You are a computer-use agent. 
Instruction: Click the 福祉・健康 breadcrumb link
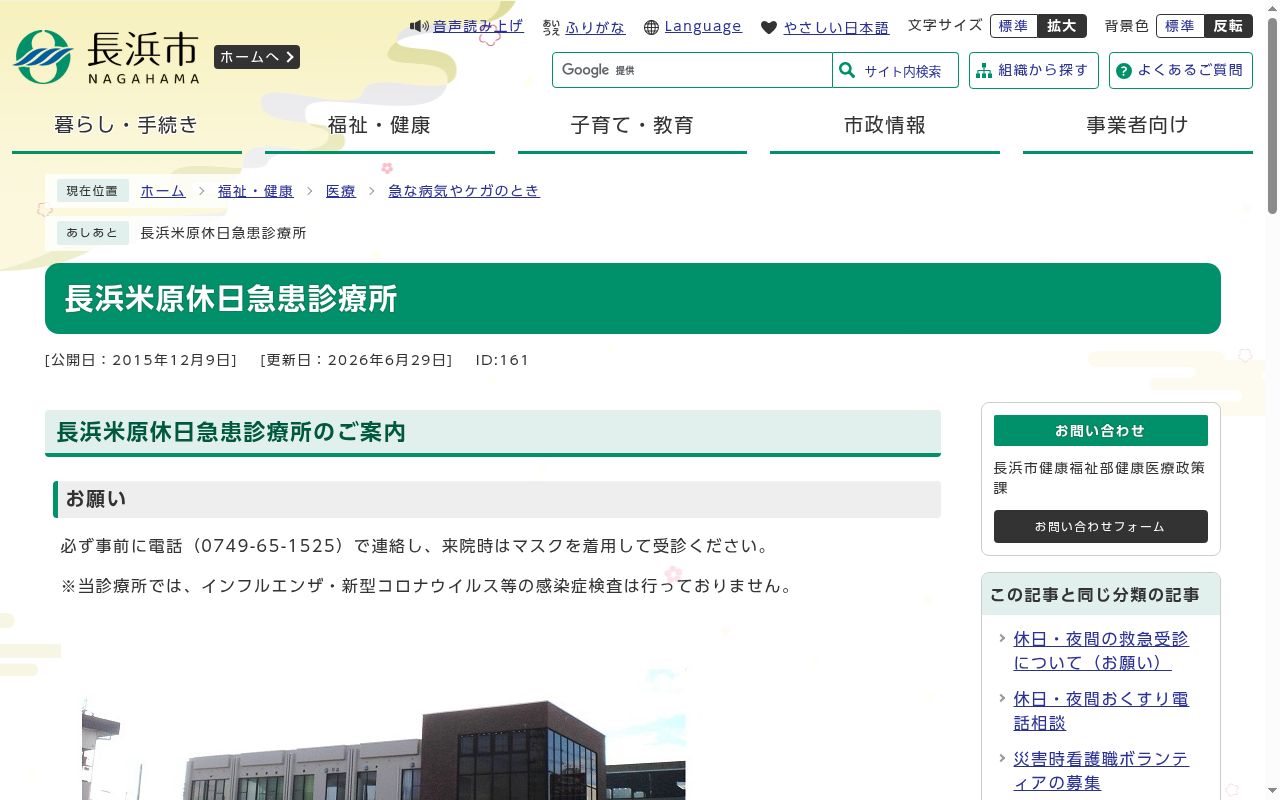(x=256, y=191)
